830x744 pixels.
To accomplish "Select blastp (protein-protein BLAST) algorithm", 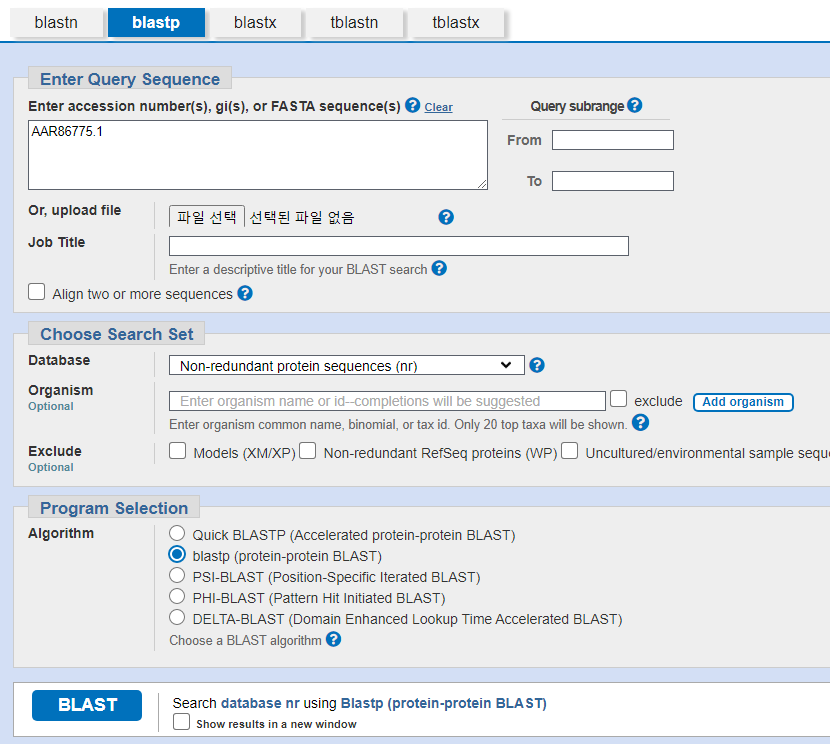I will (x=177, y=555).
